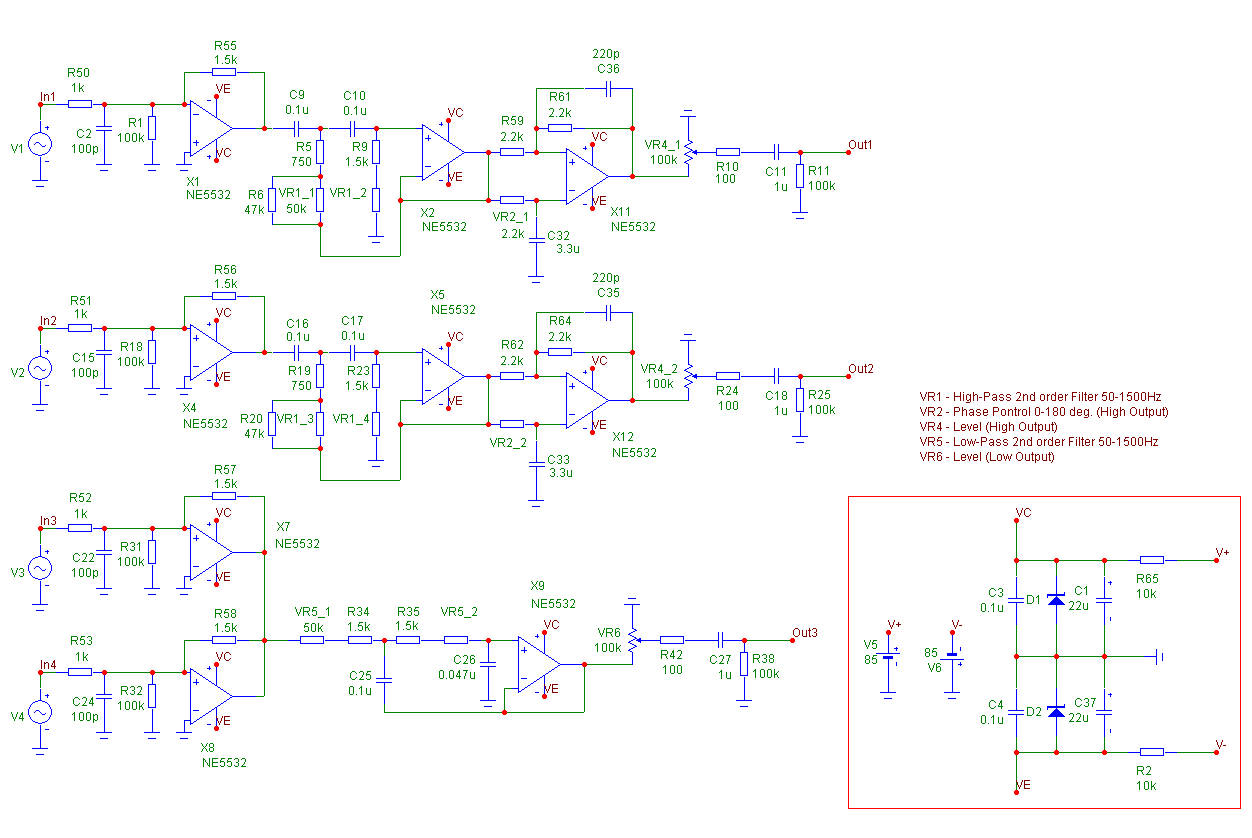Select the Out3 output node label

click(804, 633)
